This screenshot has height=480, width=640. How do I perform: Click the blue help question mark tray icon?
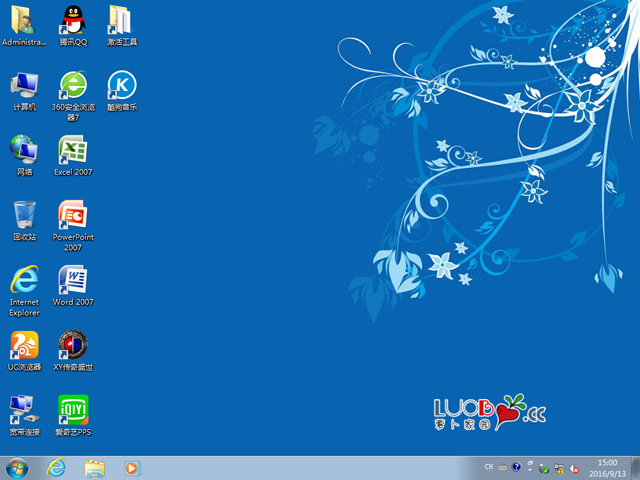click(516, 467)
